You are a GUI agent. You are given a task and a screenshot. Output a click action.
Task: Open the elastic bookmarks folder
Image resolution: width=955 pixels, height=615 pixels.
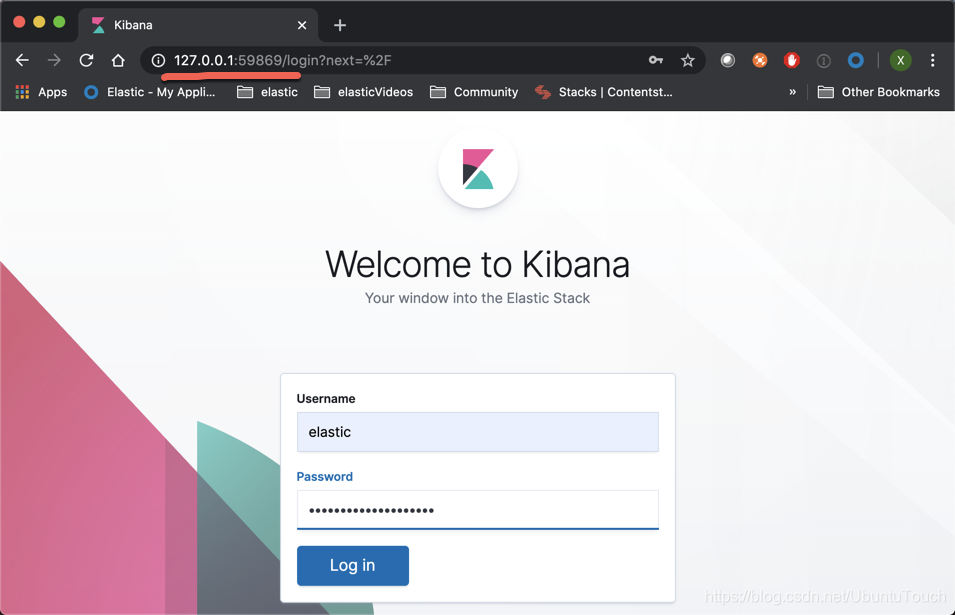pyautogui.click(x=267, y=92)
